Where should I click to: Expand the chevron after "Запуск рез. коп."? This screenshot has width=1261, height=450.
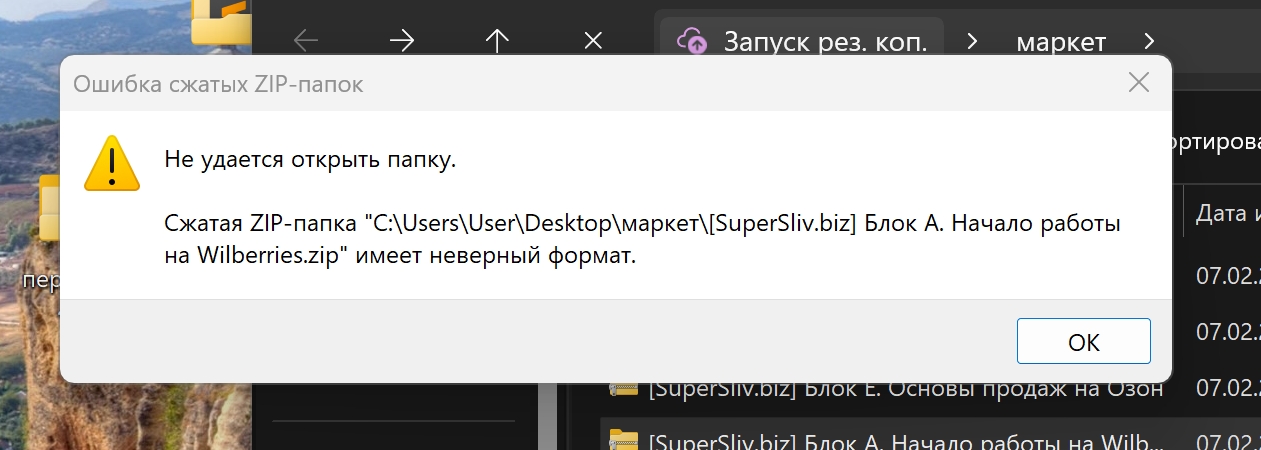(x=972, y=42)
